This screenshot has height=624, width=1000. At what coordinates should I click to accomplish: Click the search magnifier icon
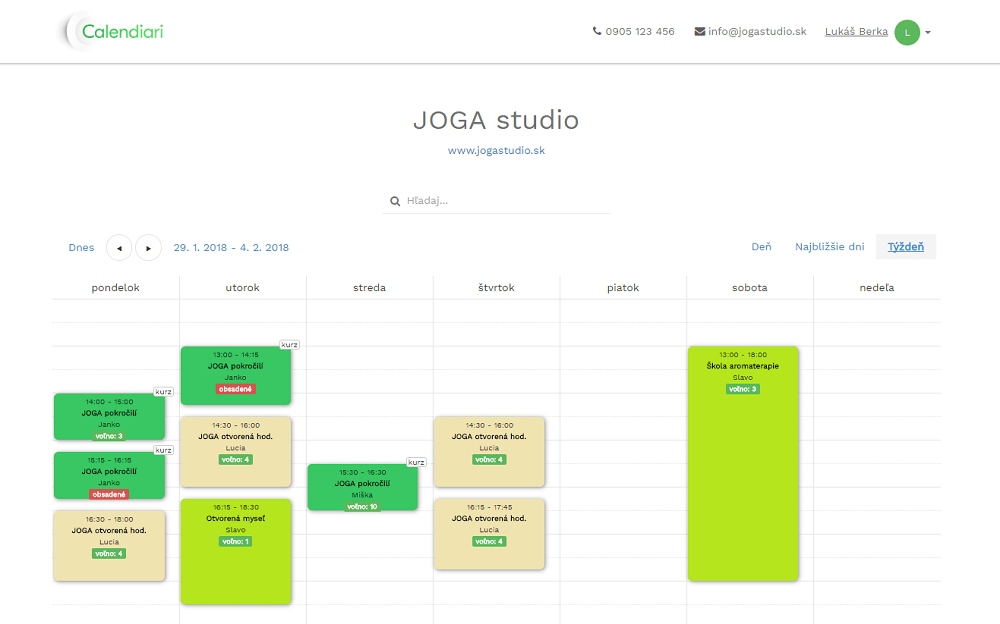coord(395,201)
